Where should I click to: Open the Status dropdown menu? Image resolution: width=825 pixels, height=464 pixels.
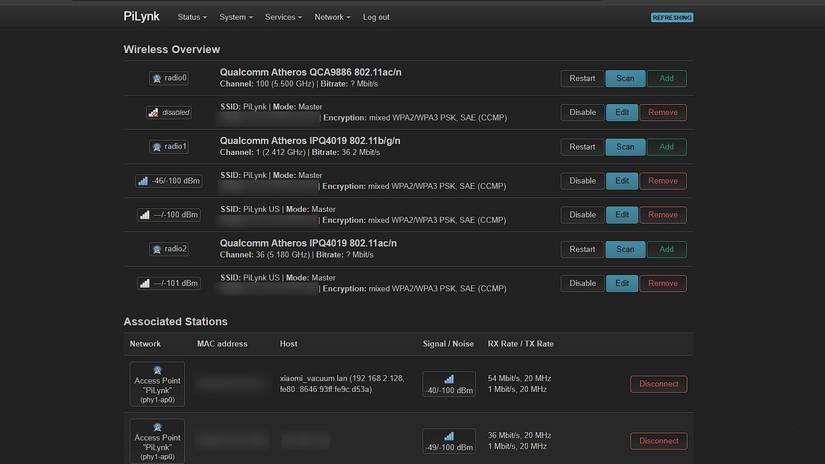[x=192, y=17]
